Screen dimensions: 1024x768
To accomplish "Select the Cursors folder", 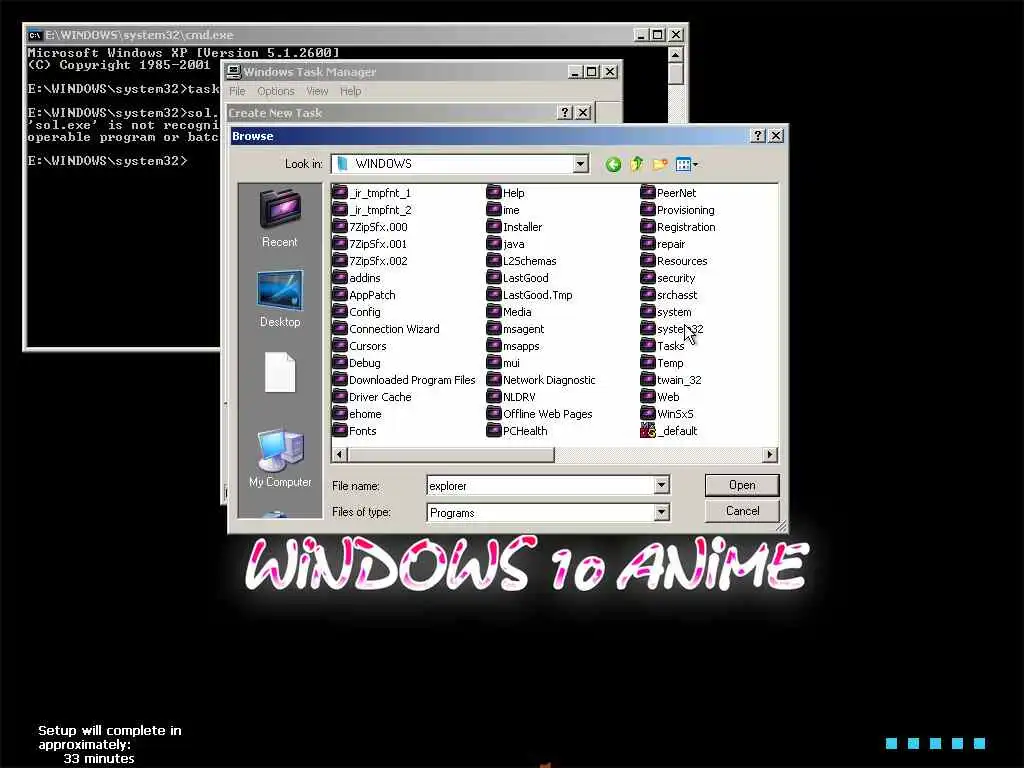I will pos(359,346).
